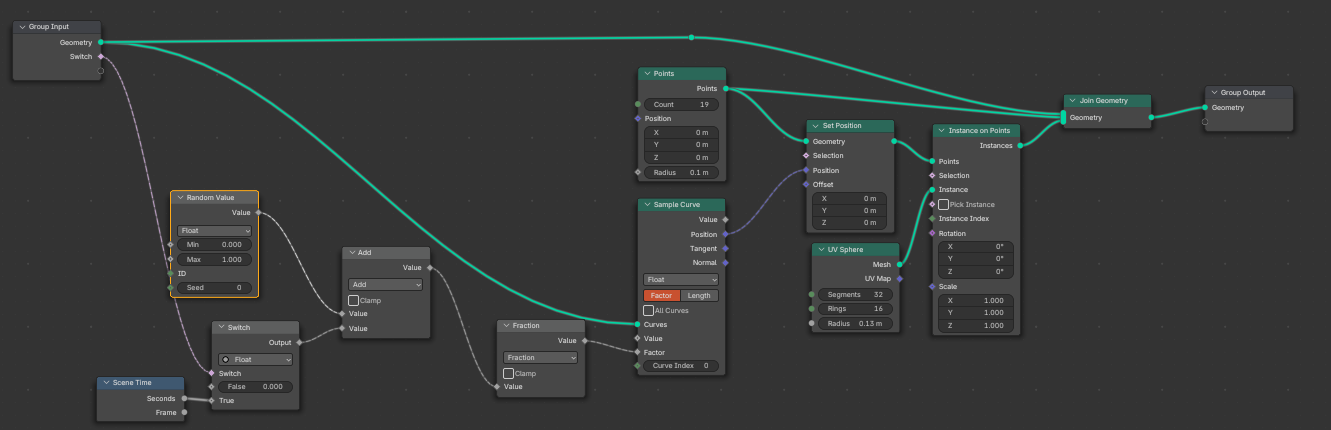1331x430 pixels.
Task: Click the Seed field in Random Value
Action: click(x=215, y=287)
